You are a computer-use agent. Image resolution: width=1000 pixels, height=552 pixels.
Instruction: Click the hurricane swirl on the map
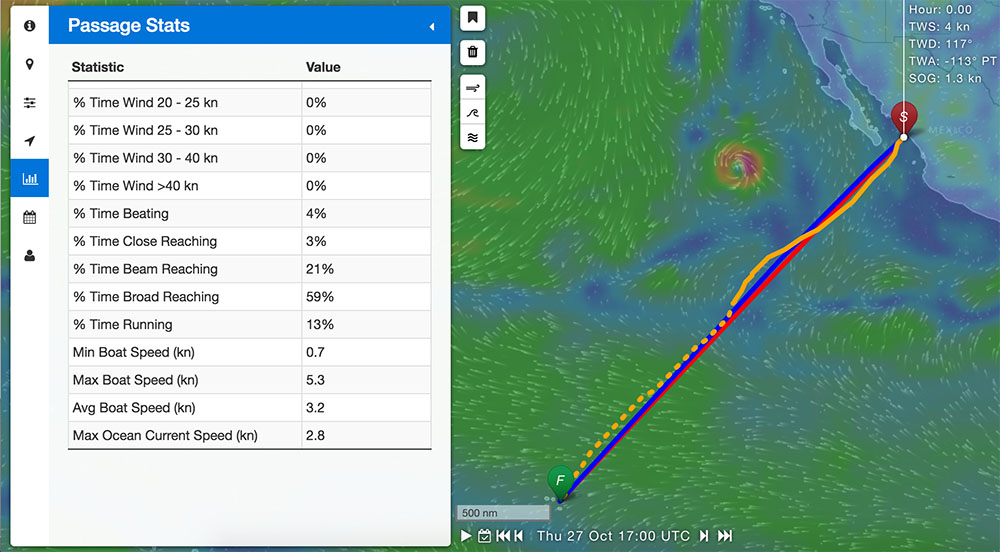pyautogui.click(x=738, y=165)
